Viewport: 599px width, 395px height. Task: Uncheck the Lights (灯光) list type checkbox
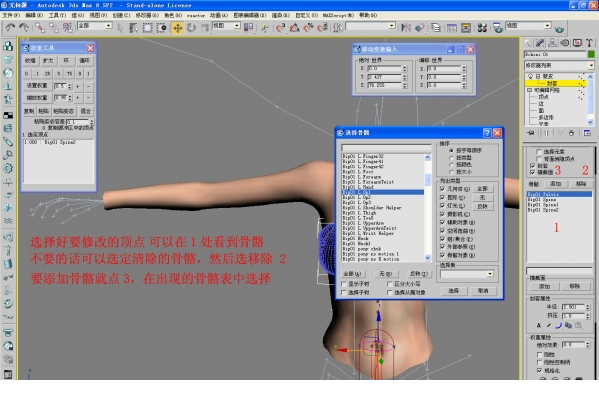[442, 206]
